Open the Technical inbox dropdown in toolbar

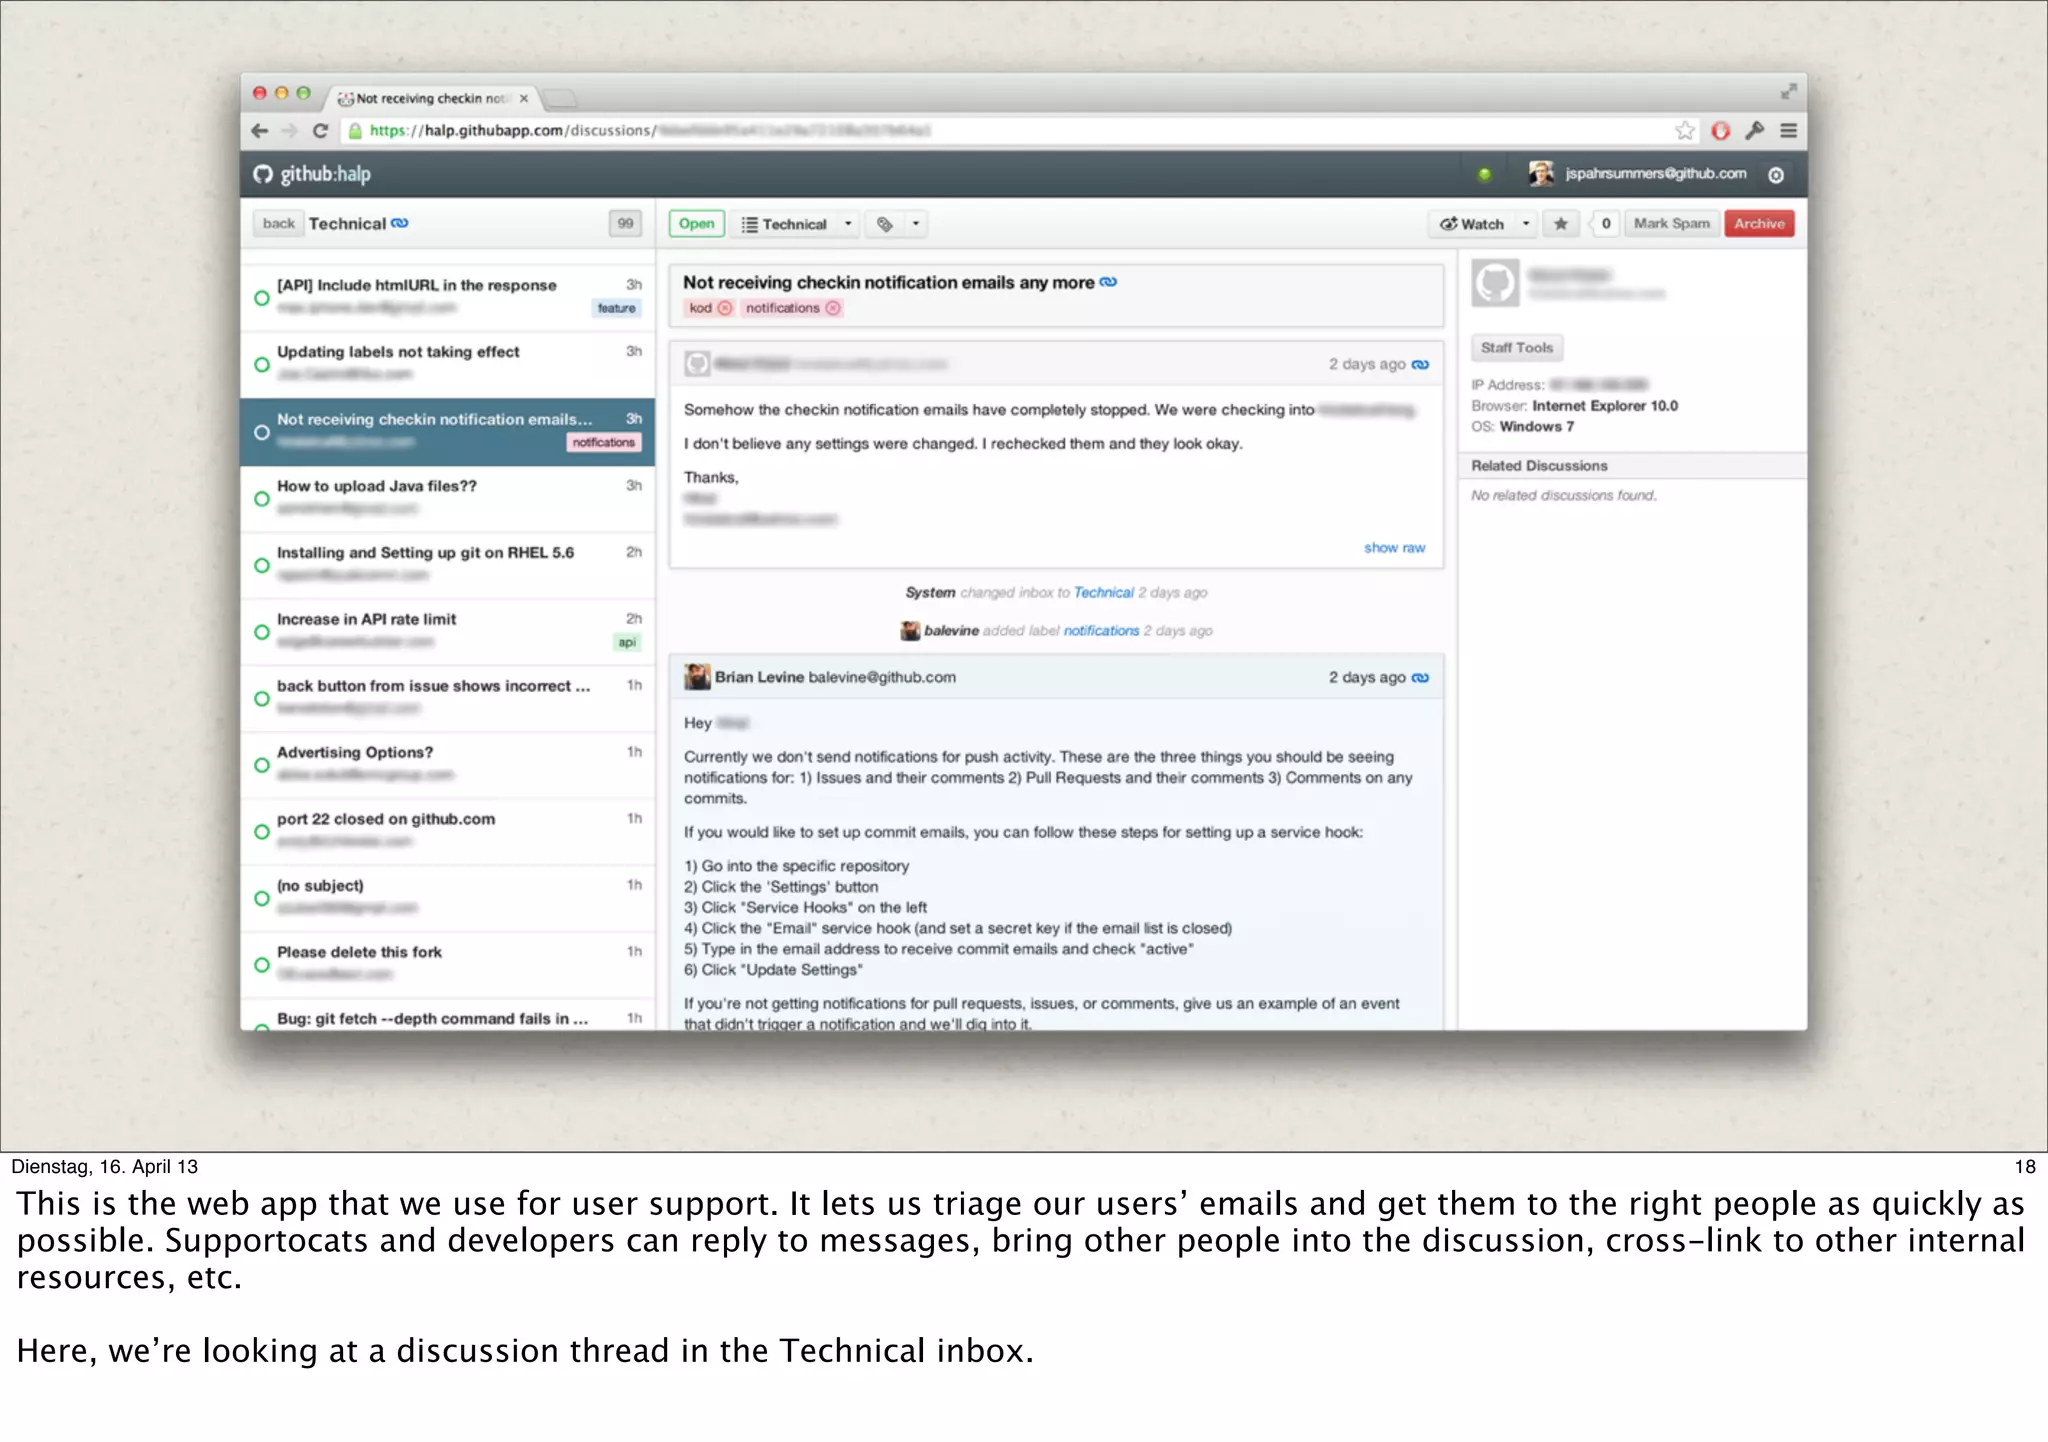(x=796, y=224)
